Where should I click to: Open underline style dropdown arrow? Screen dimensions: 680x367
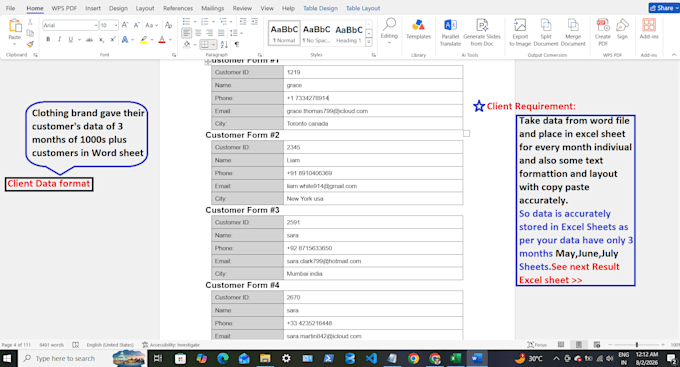point(79,39)
